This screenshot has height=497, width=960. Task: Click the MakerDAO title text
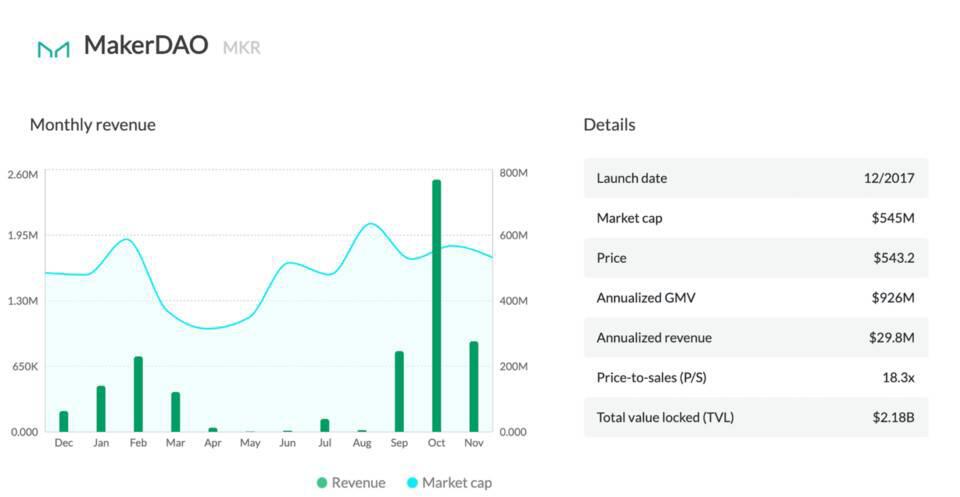146,45
